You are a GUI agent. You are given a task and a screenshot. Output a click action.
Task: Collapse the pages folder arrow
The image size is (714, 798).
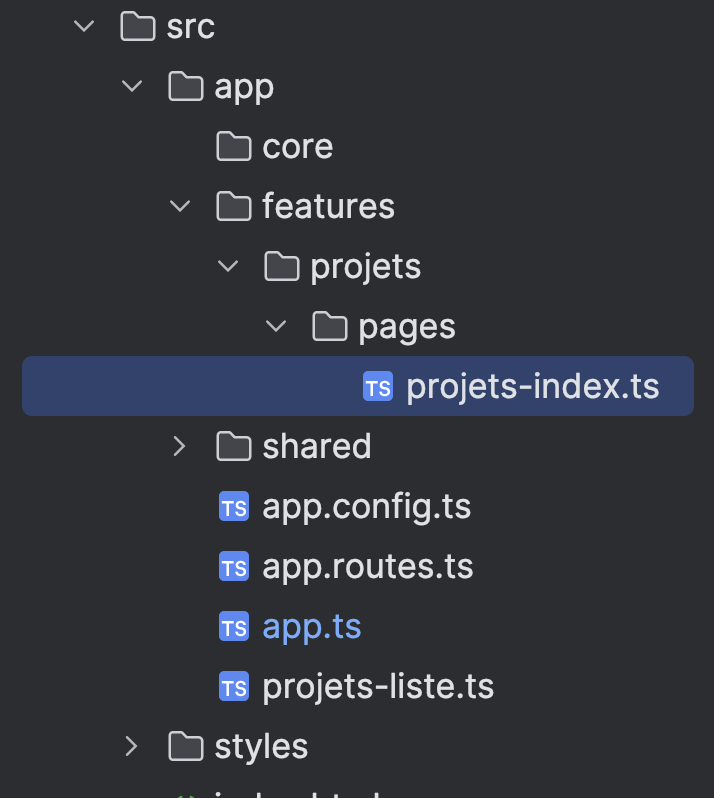click(276, 326)
